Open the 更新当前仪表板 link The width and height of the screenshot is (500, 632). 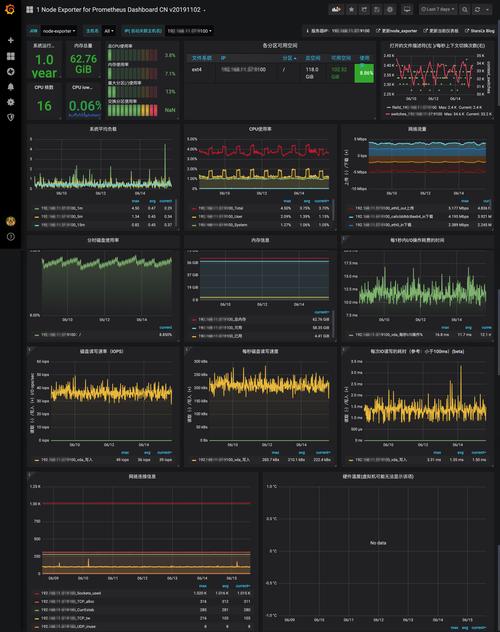[440, 31]
